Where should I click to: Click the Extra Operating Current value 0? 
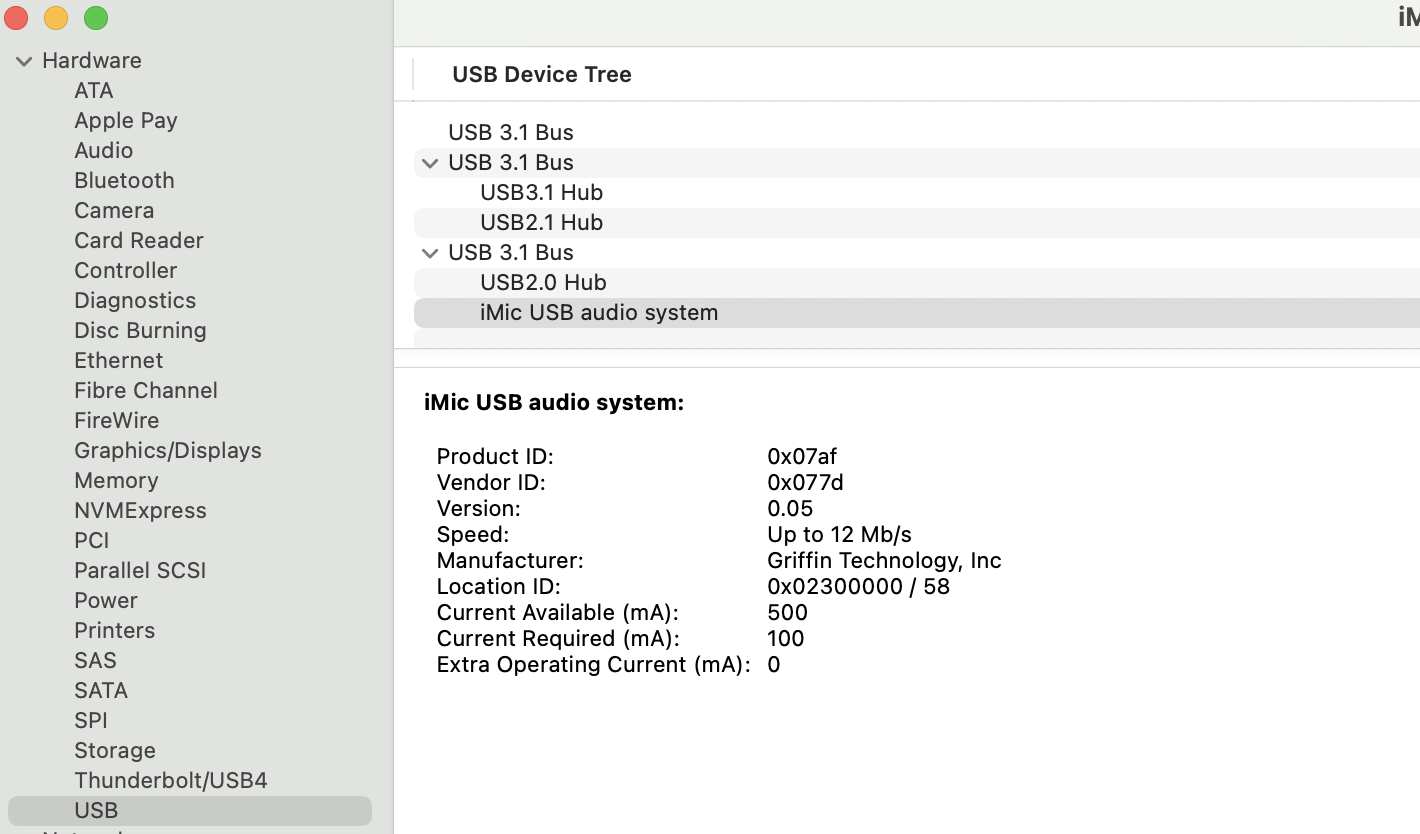[774, 664]
